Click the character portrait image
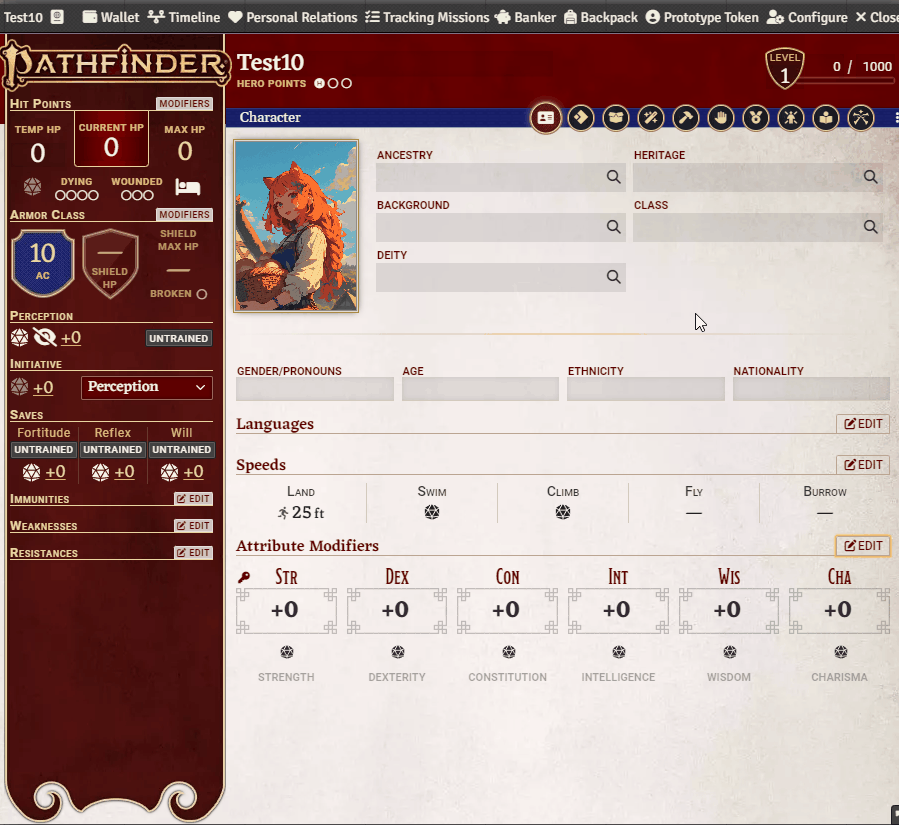Image resolution: width=899 pixels, height=825 pixels. pos(296,226)
